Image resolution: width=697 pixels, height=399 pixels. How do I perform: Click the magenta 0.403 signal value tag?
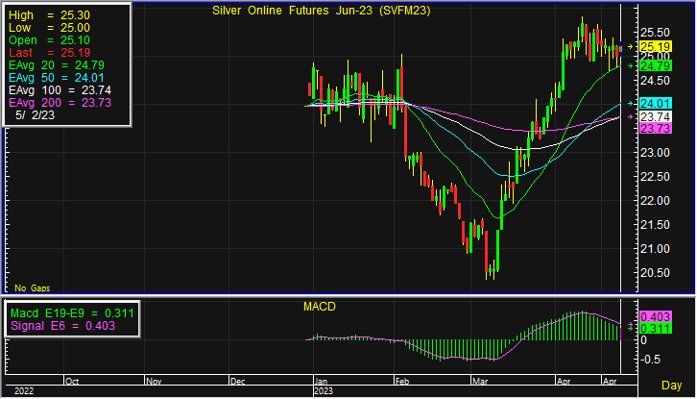click(x=655, y=317)
